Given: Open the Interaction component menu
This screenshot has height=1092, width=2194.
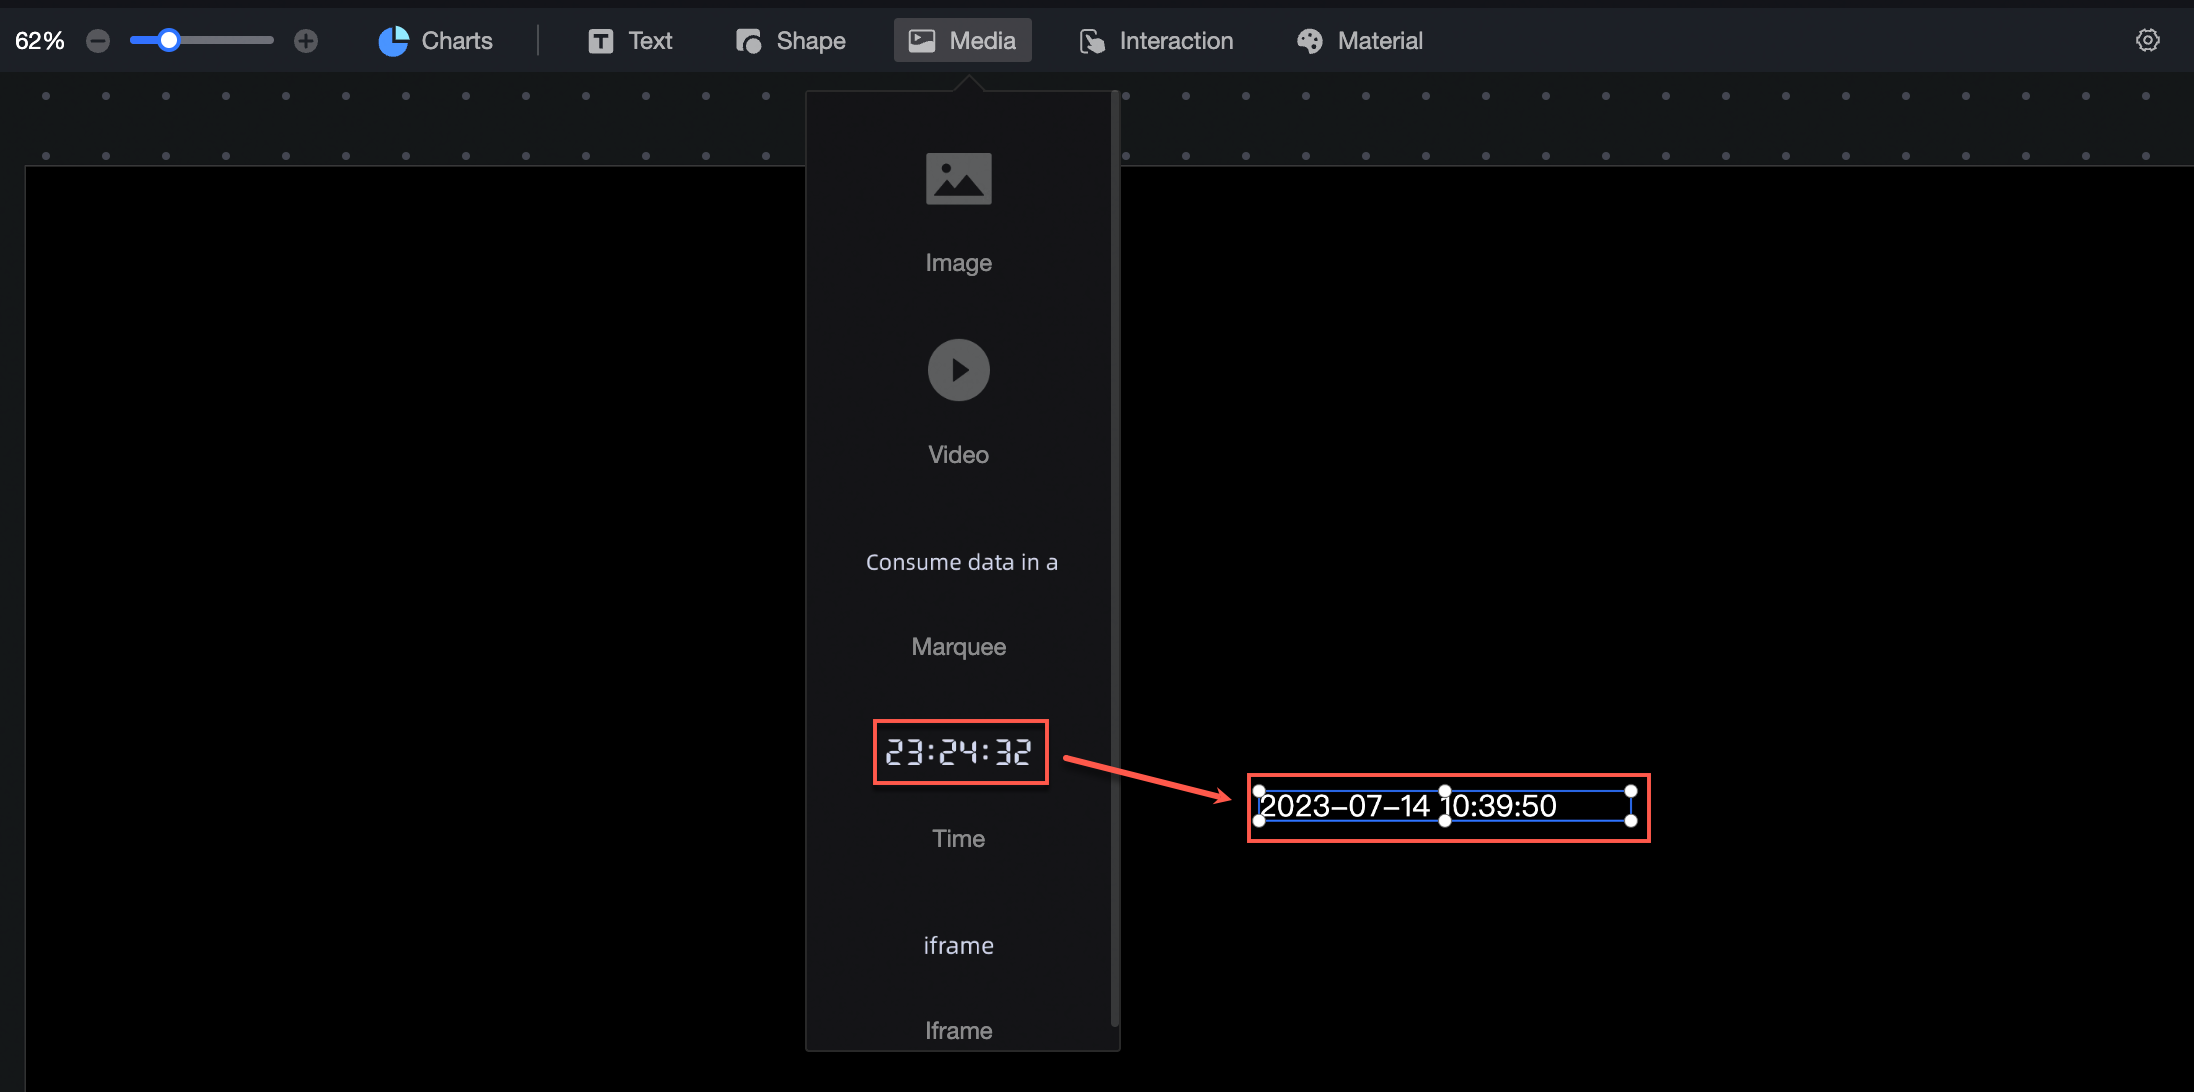Looking at the screenshot, I should click(x=1157, y=41).
